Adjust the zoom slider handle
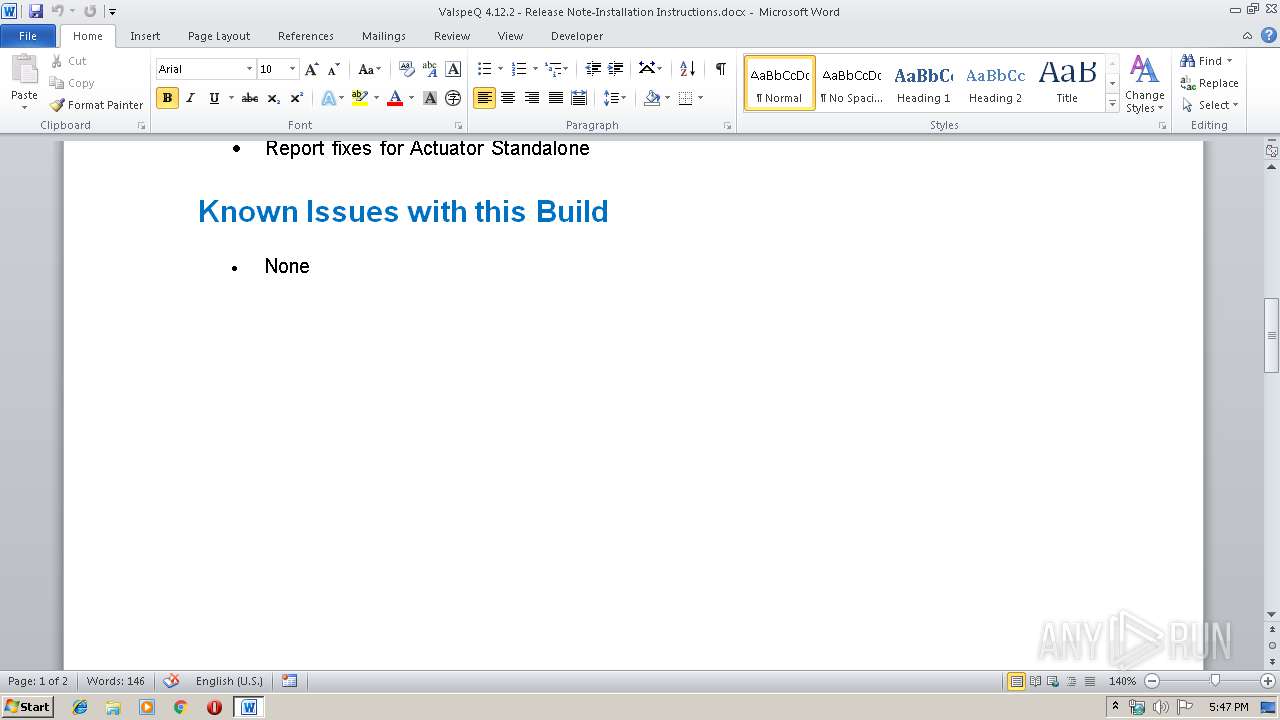Viewport: 1280px width, 720px height. tap(1215, 680)
